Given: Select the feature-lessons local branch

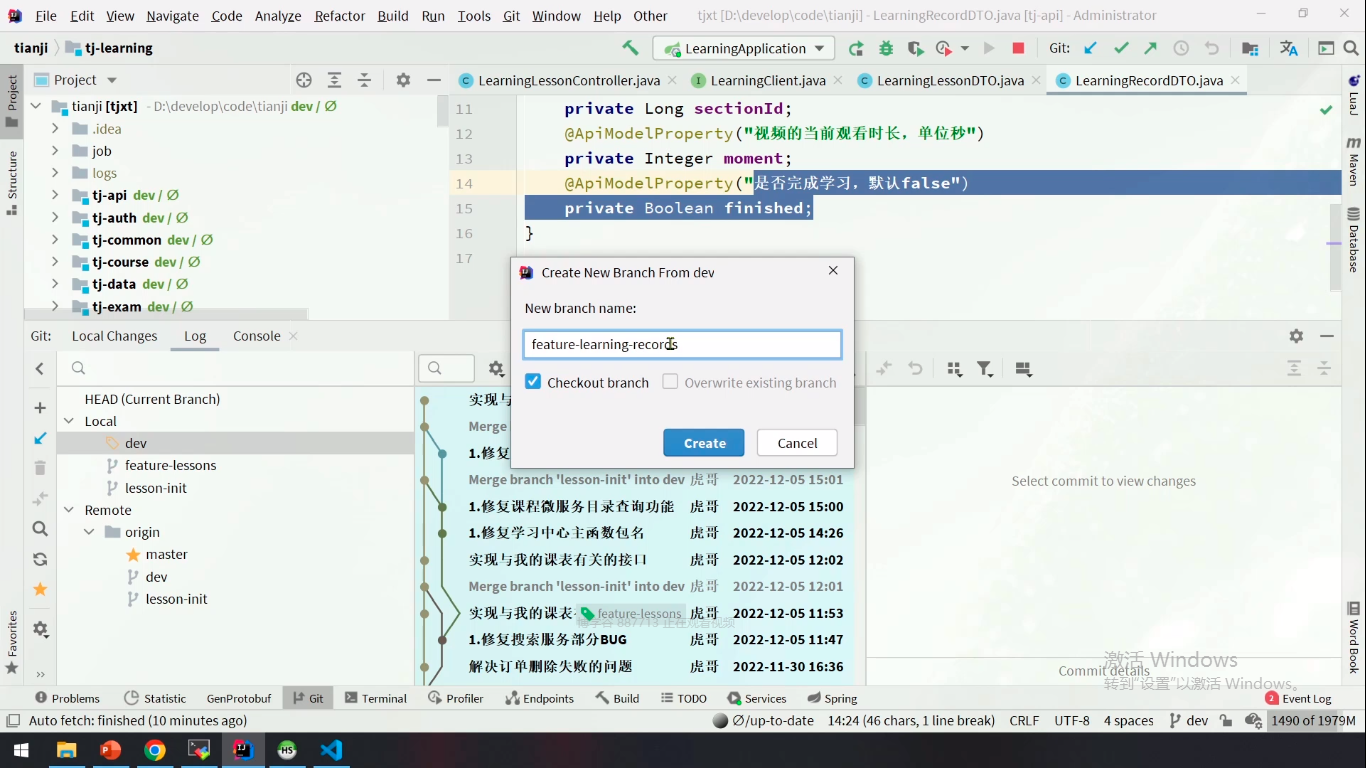Looking at the screenshot, I should tap(170, 465).
